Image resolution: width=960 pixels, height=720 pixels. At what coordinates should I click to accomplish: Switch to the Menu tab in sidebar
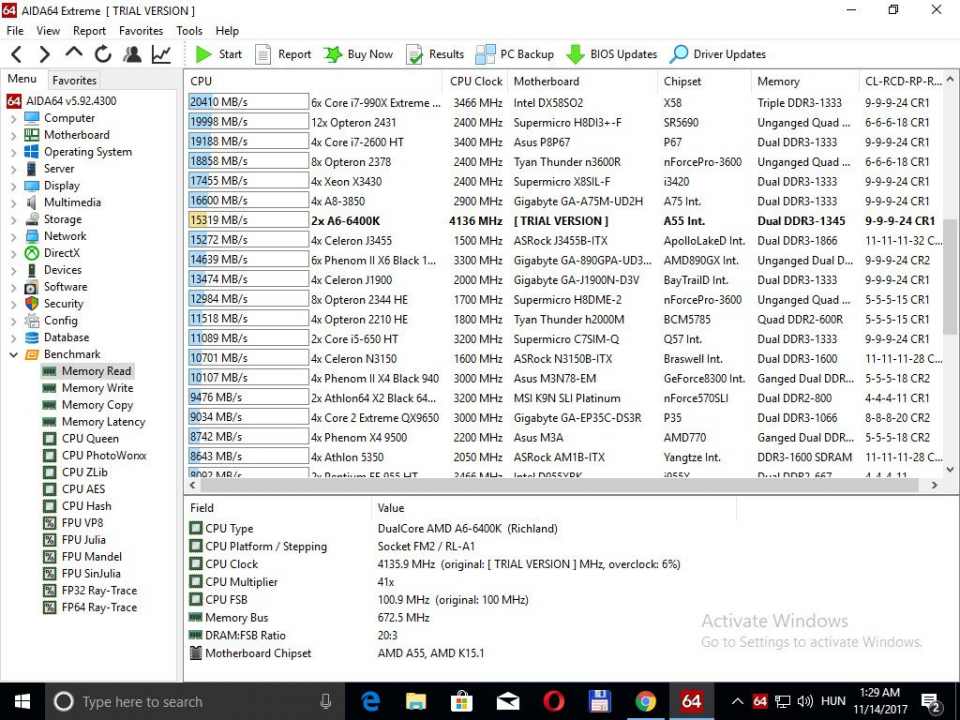pyautogui.click(x=22, y=79)
